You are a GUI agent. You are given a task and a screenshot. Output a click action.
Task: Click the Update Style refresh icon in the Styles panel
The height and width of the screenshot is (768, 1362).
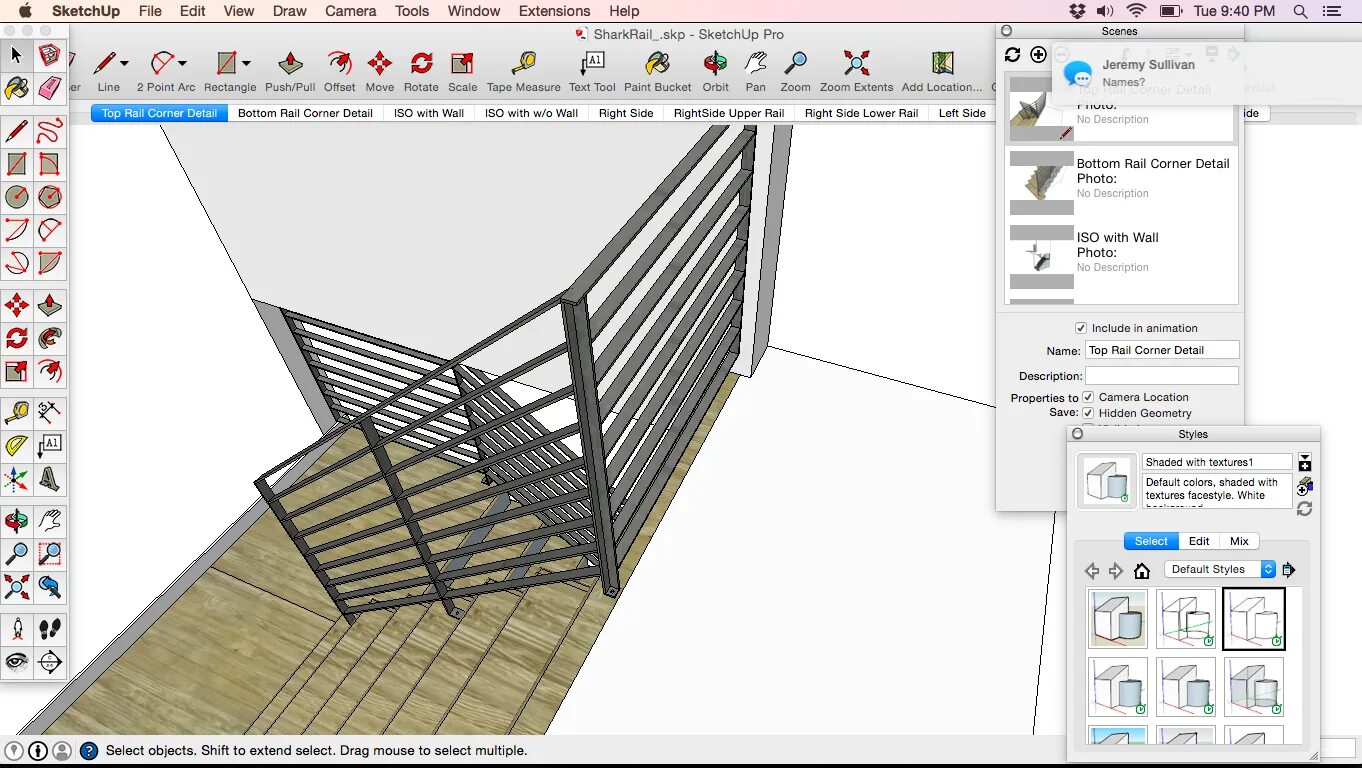tap(1304, 509)
